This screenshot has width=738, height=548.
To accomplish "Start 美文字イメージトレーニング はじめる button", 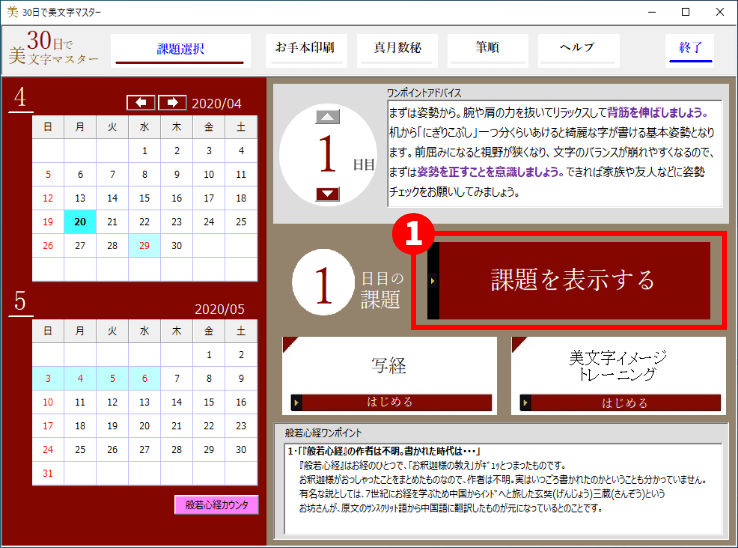I will (617, 402).
